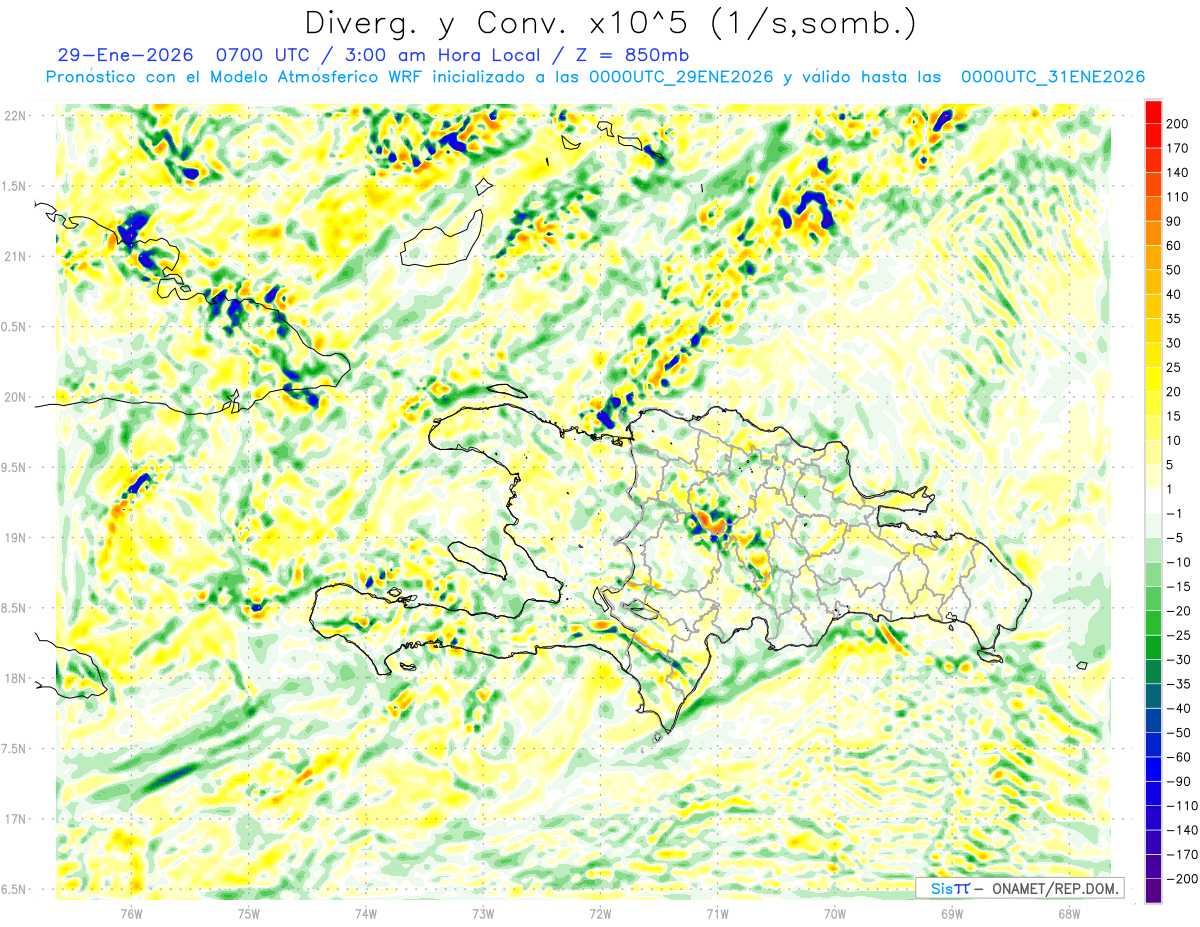
Task: Click the white color bar segment between 1 and -1
Action: [x=1153, y=502]
